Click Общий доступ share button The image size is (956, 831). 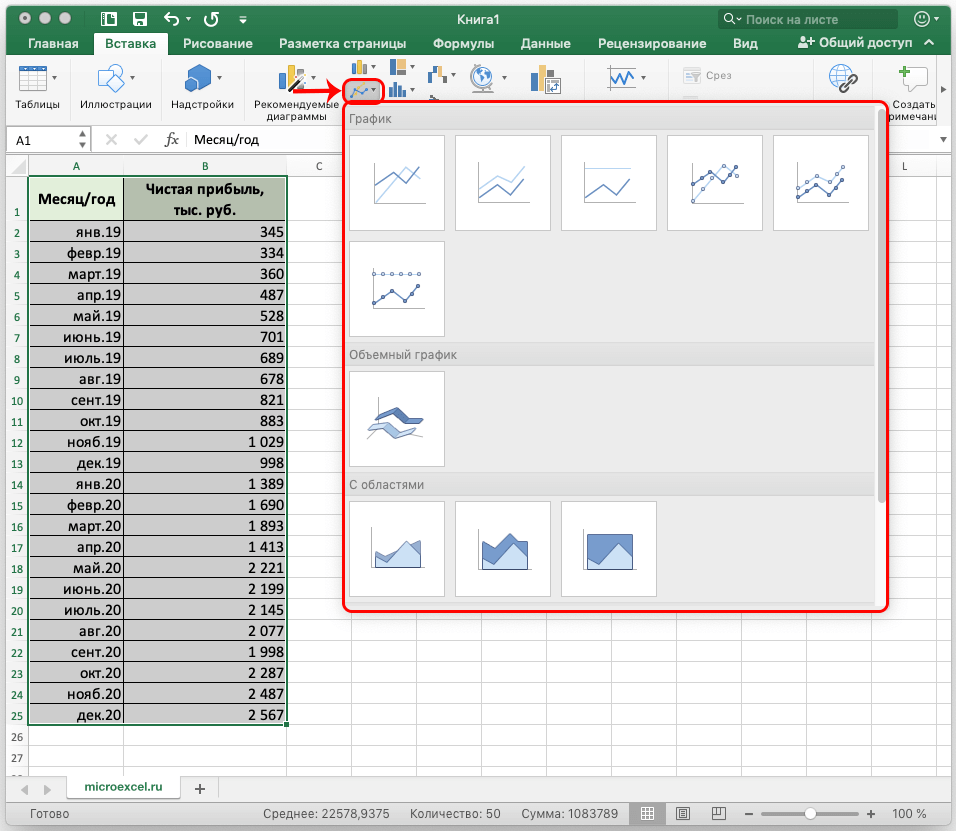pos(855,43)
